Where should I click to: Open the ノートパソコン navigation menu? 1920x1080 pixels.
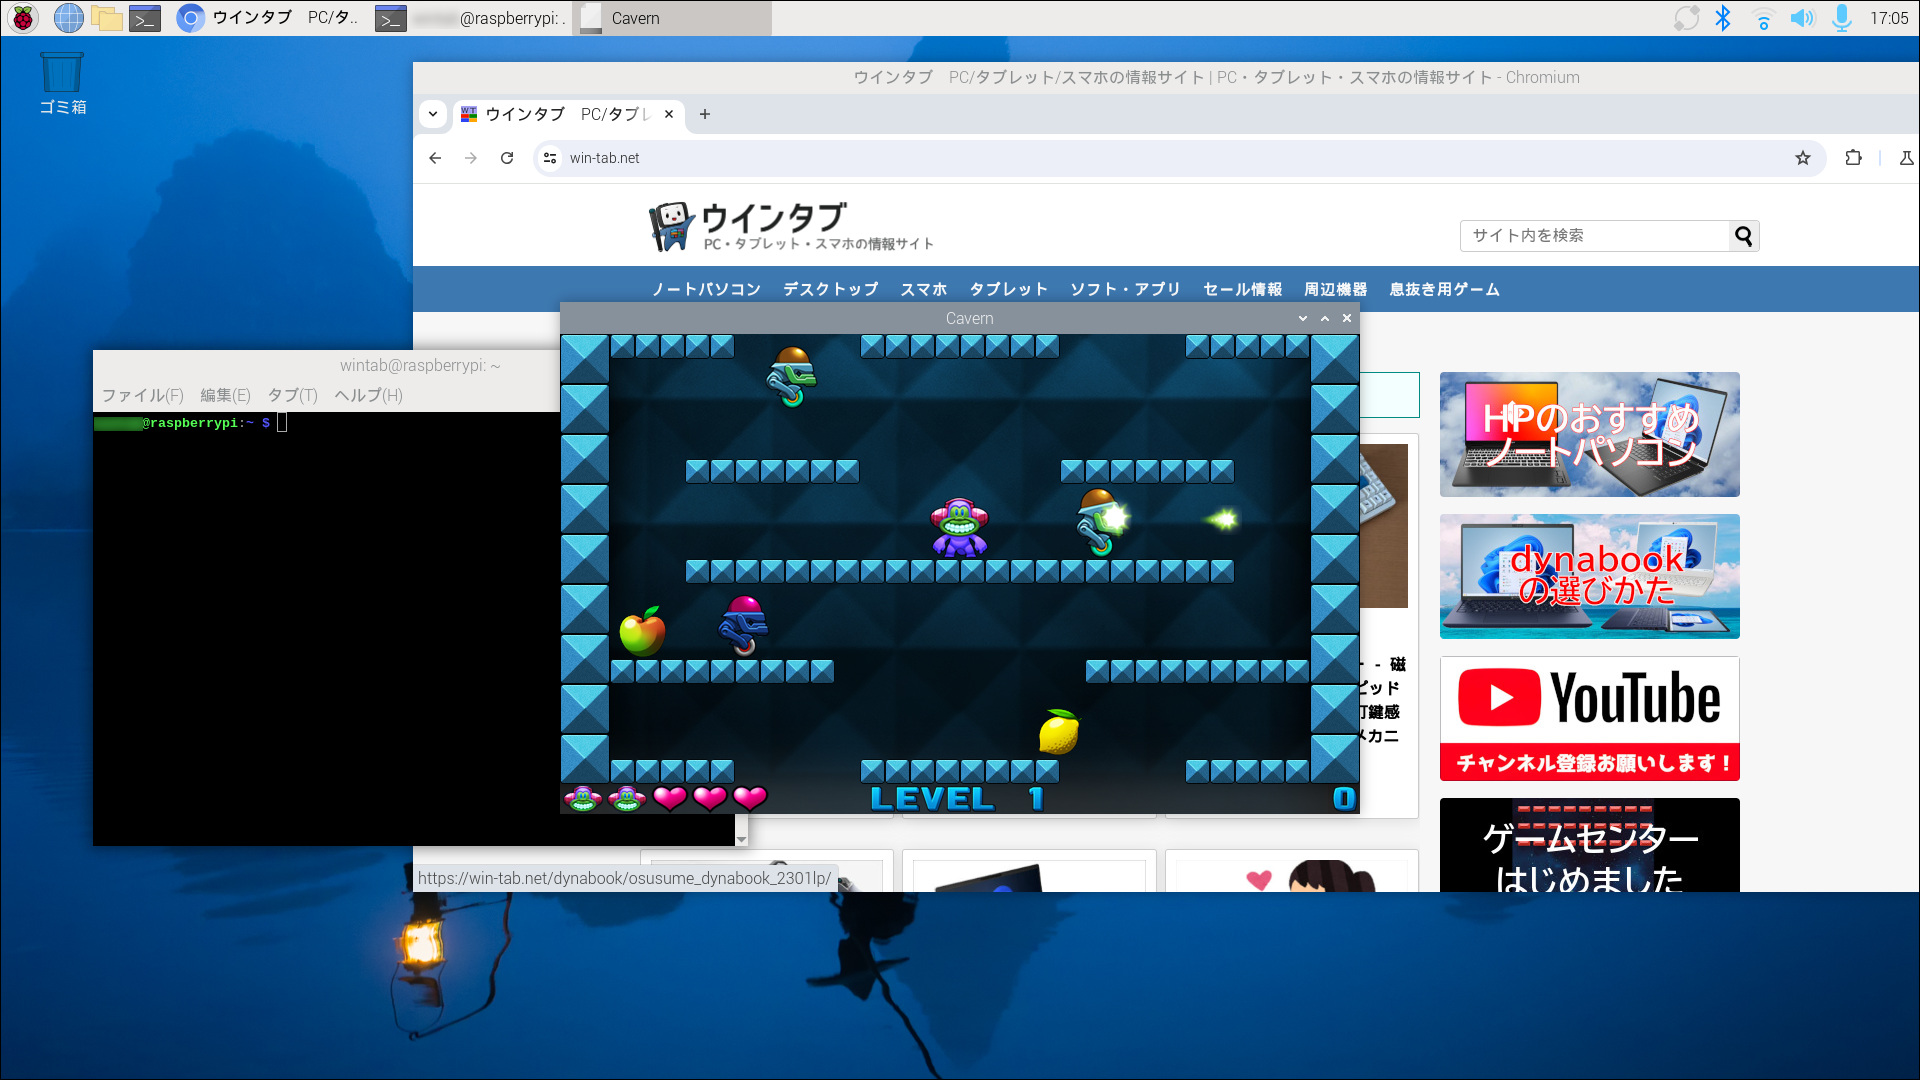[x=706, y=289]
